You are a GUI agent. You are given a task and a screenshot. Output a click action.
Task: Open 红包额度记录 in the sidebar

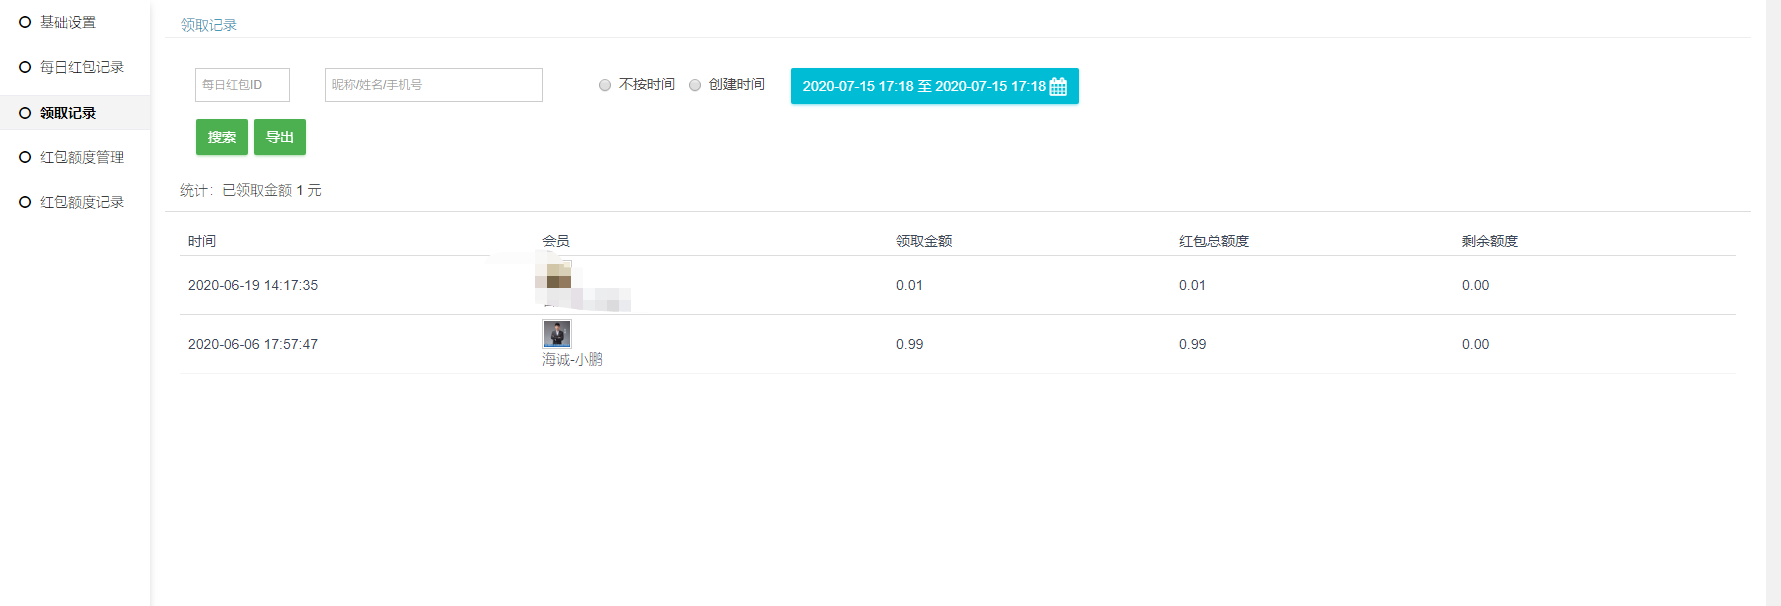pos(82,202)
